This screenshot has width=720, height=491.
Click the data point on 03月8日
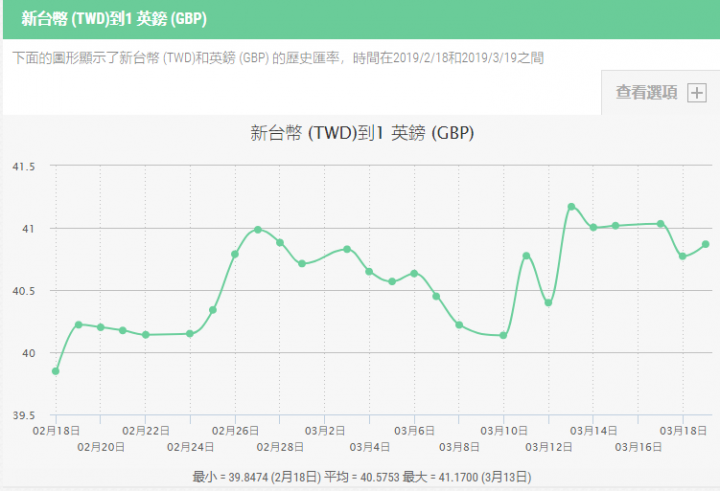coord(459,325)
